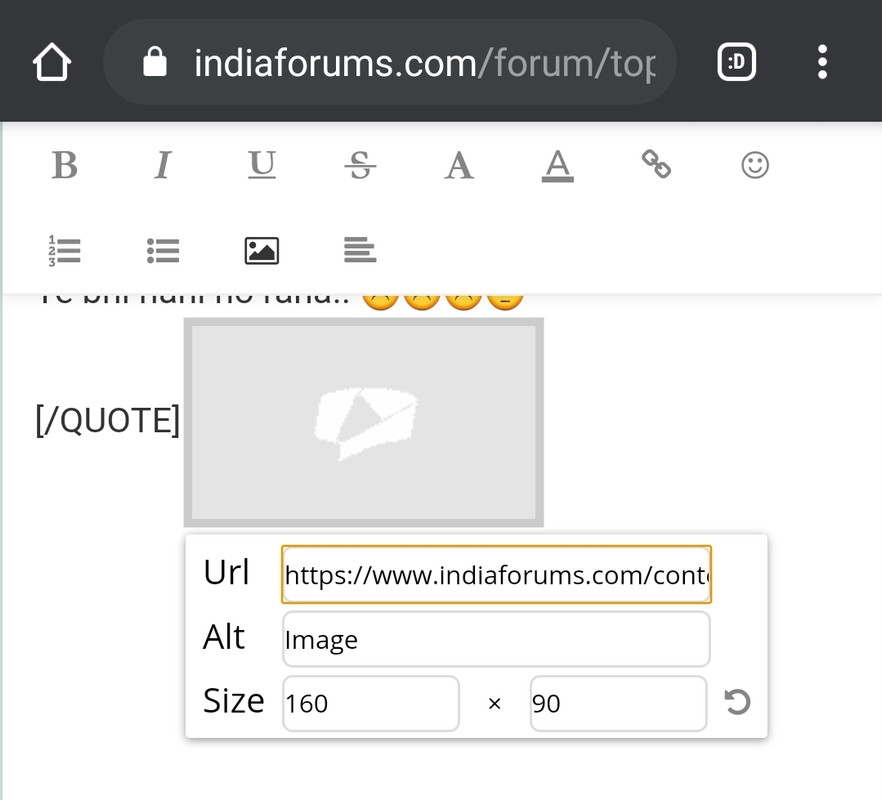This screenshot has width=882, height=800.
Task: Click the [/QUOTE] text in the editor
Action: point(107,420)
